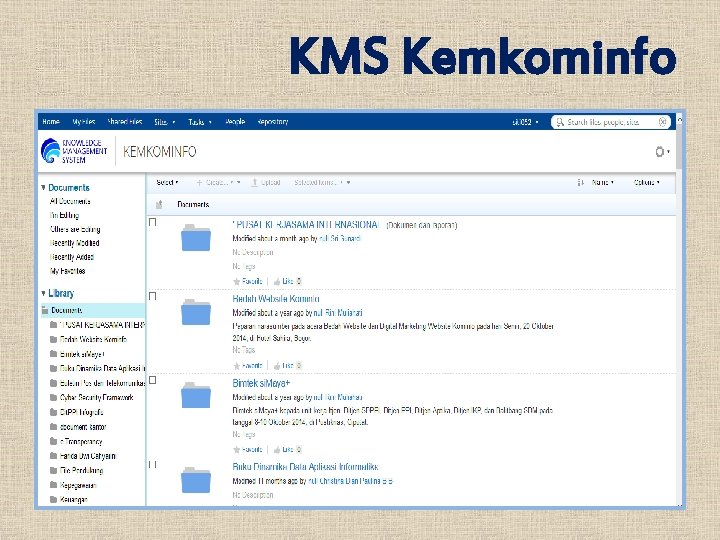Open the Buku Dinamika folder icon
This screenshot has height=540, width=720.
(196, 480)
